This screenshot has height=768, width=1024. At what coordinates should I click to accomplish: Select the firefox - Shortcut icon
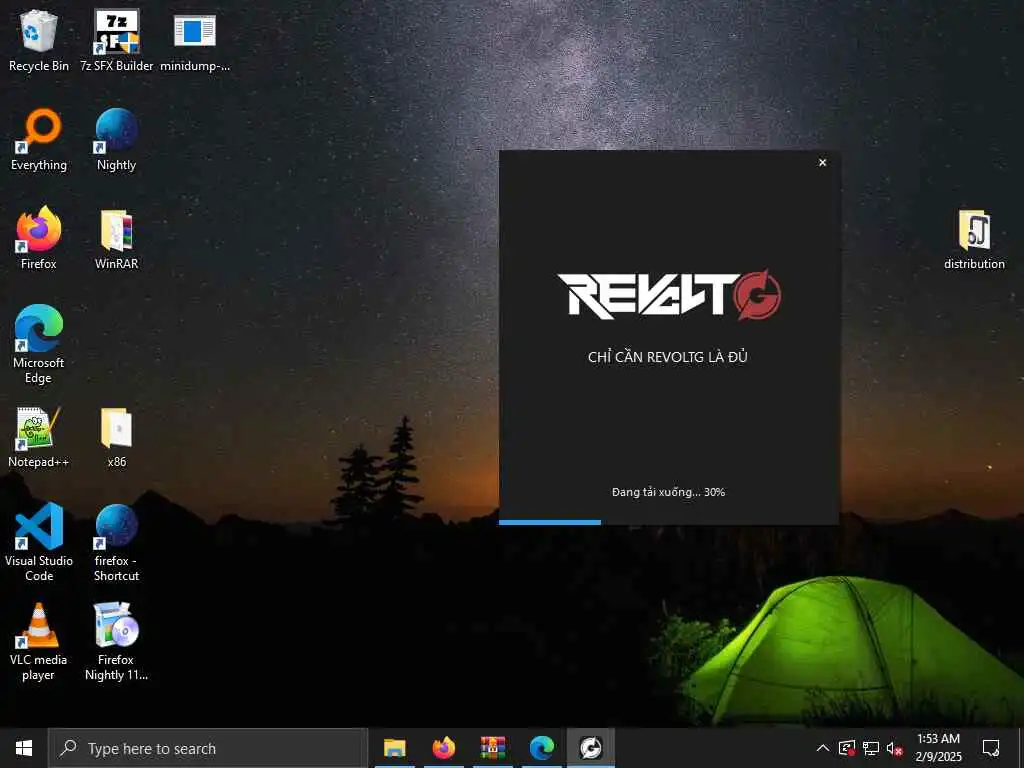(116, 543)
